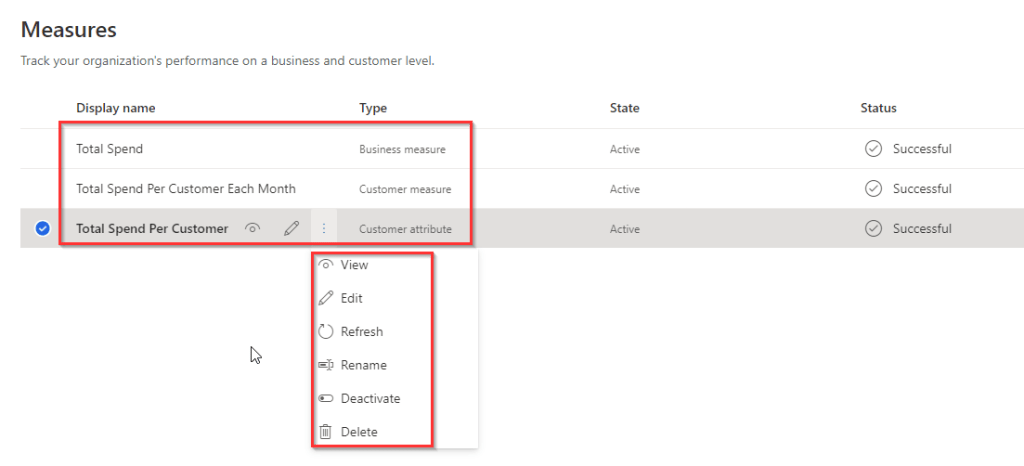Open the vertical three-dots more options button
The image size is (1024, 466).
pos(324,229)
